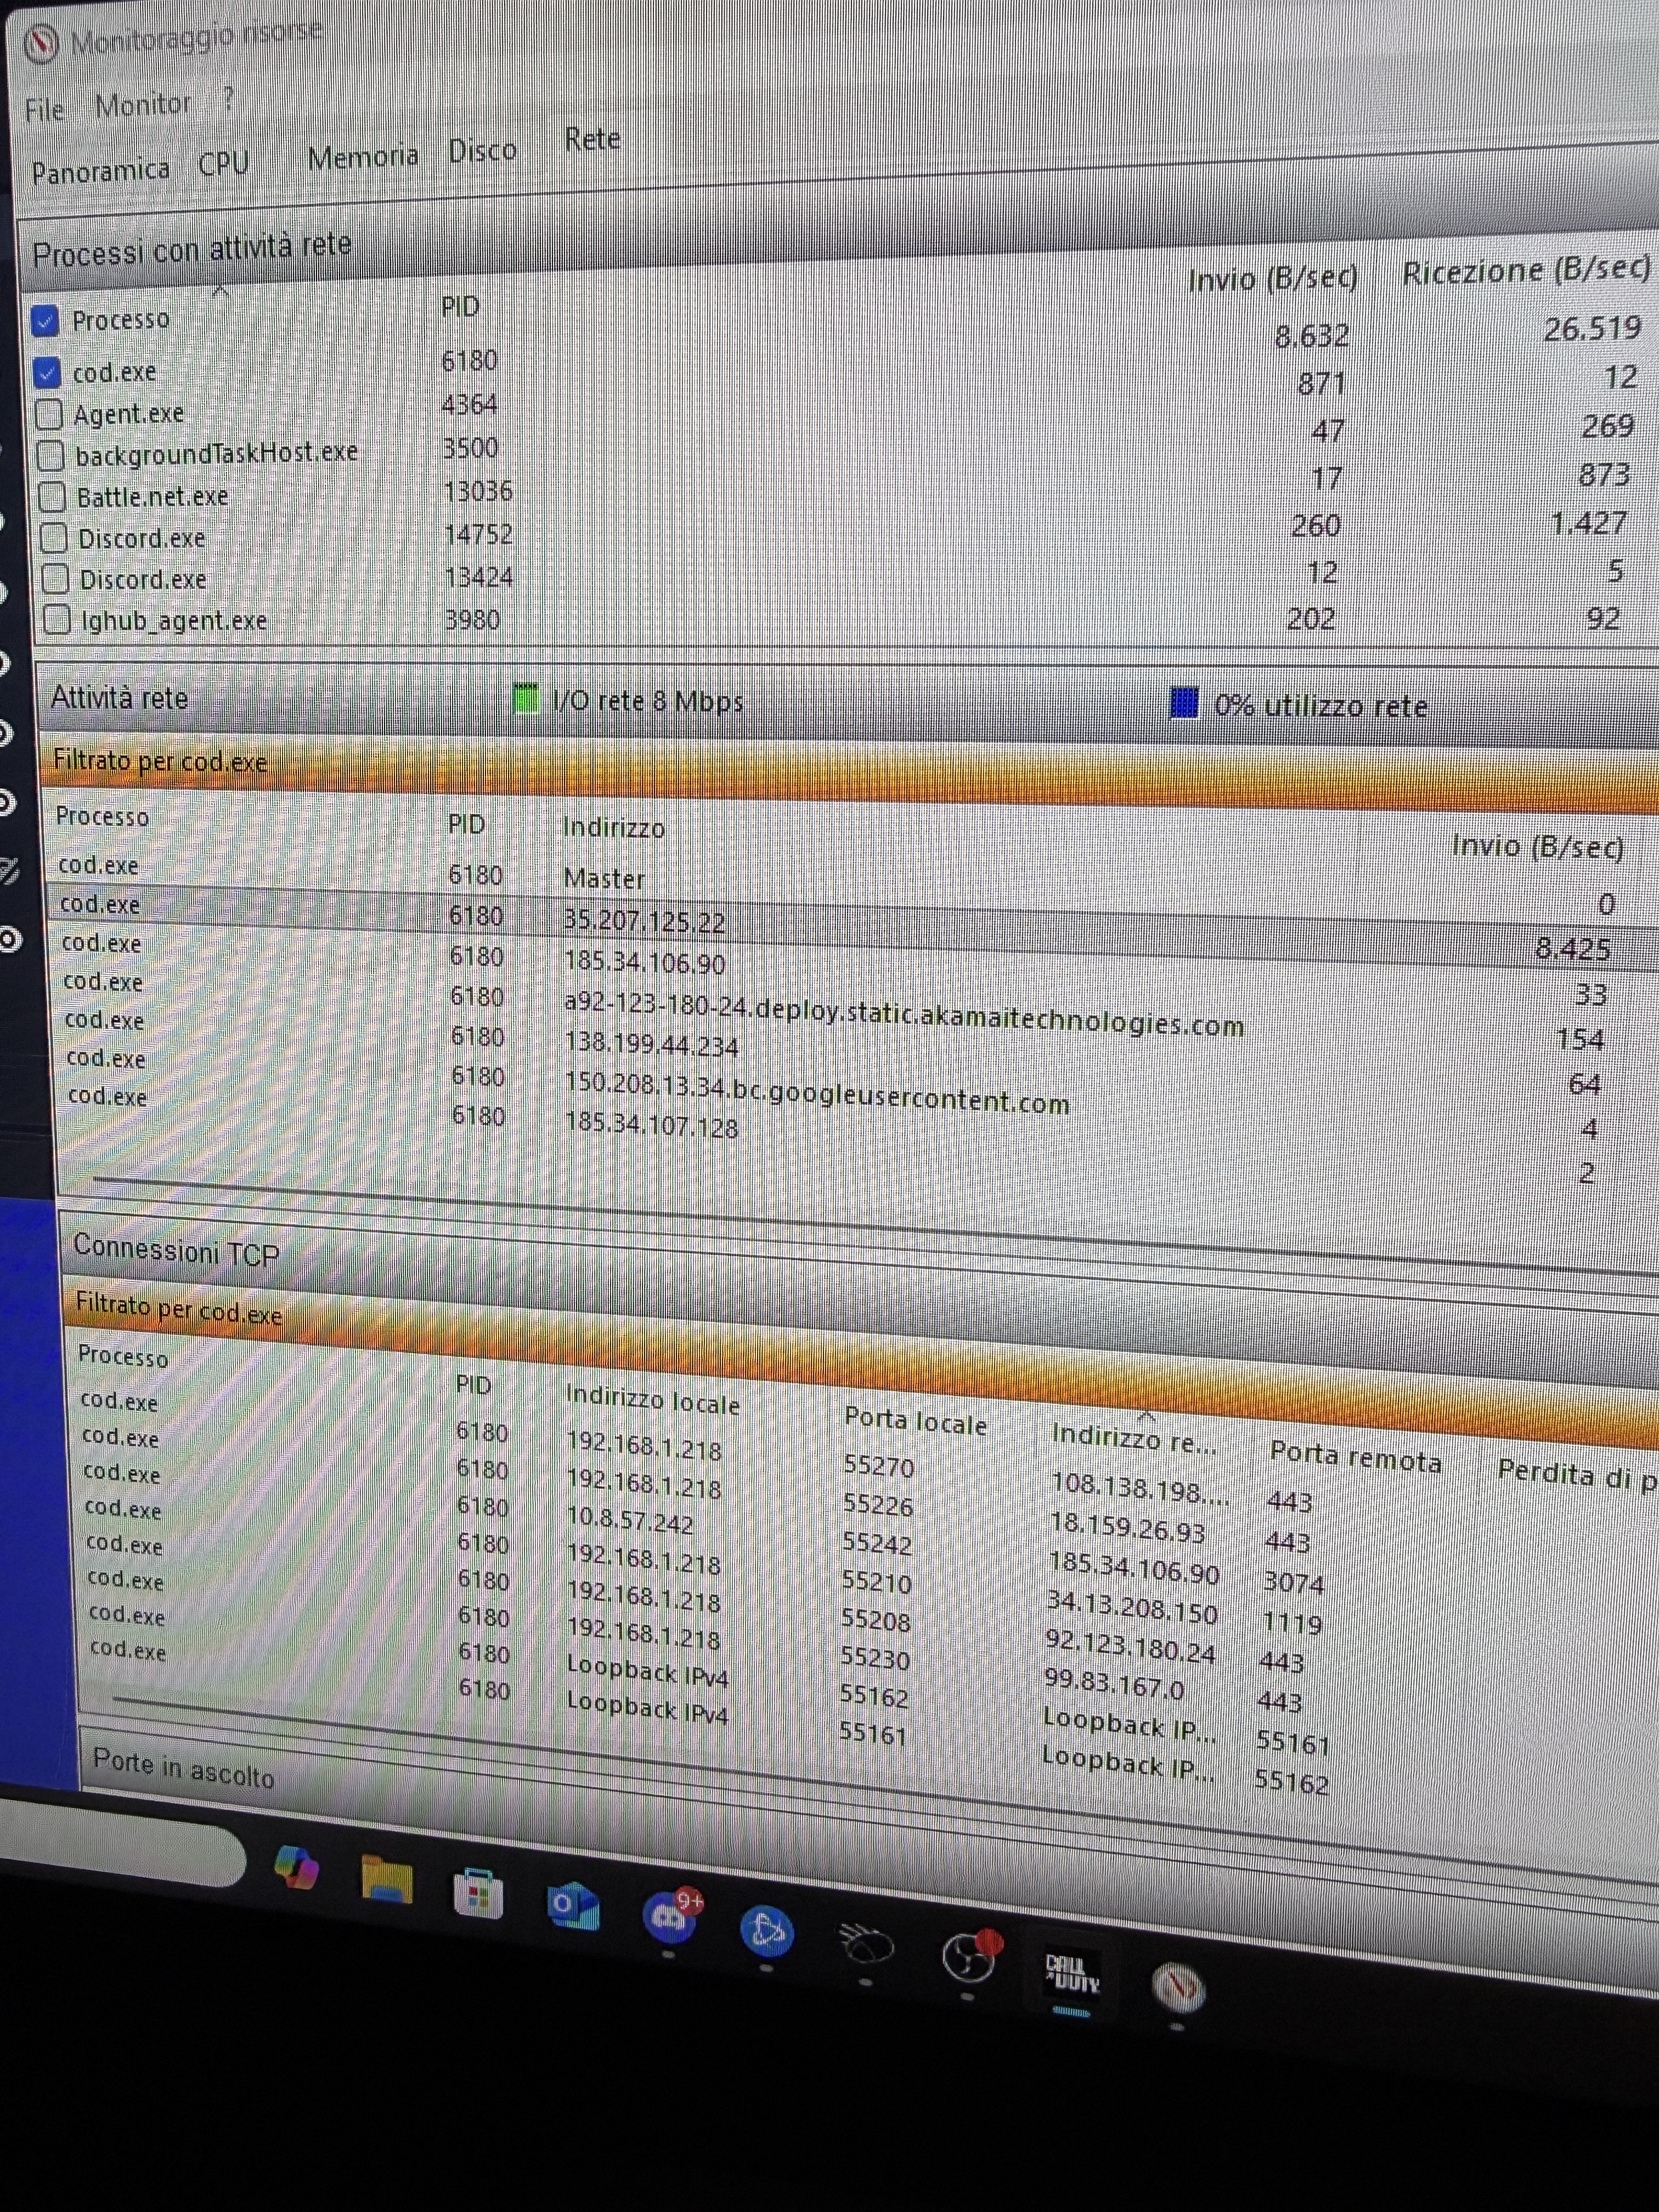Switch to the CPU tab
The image size is (1659, 2212).
click(223, 163)
